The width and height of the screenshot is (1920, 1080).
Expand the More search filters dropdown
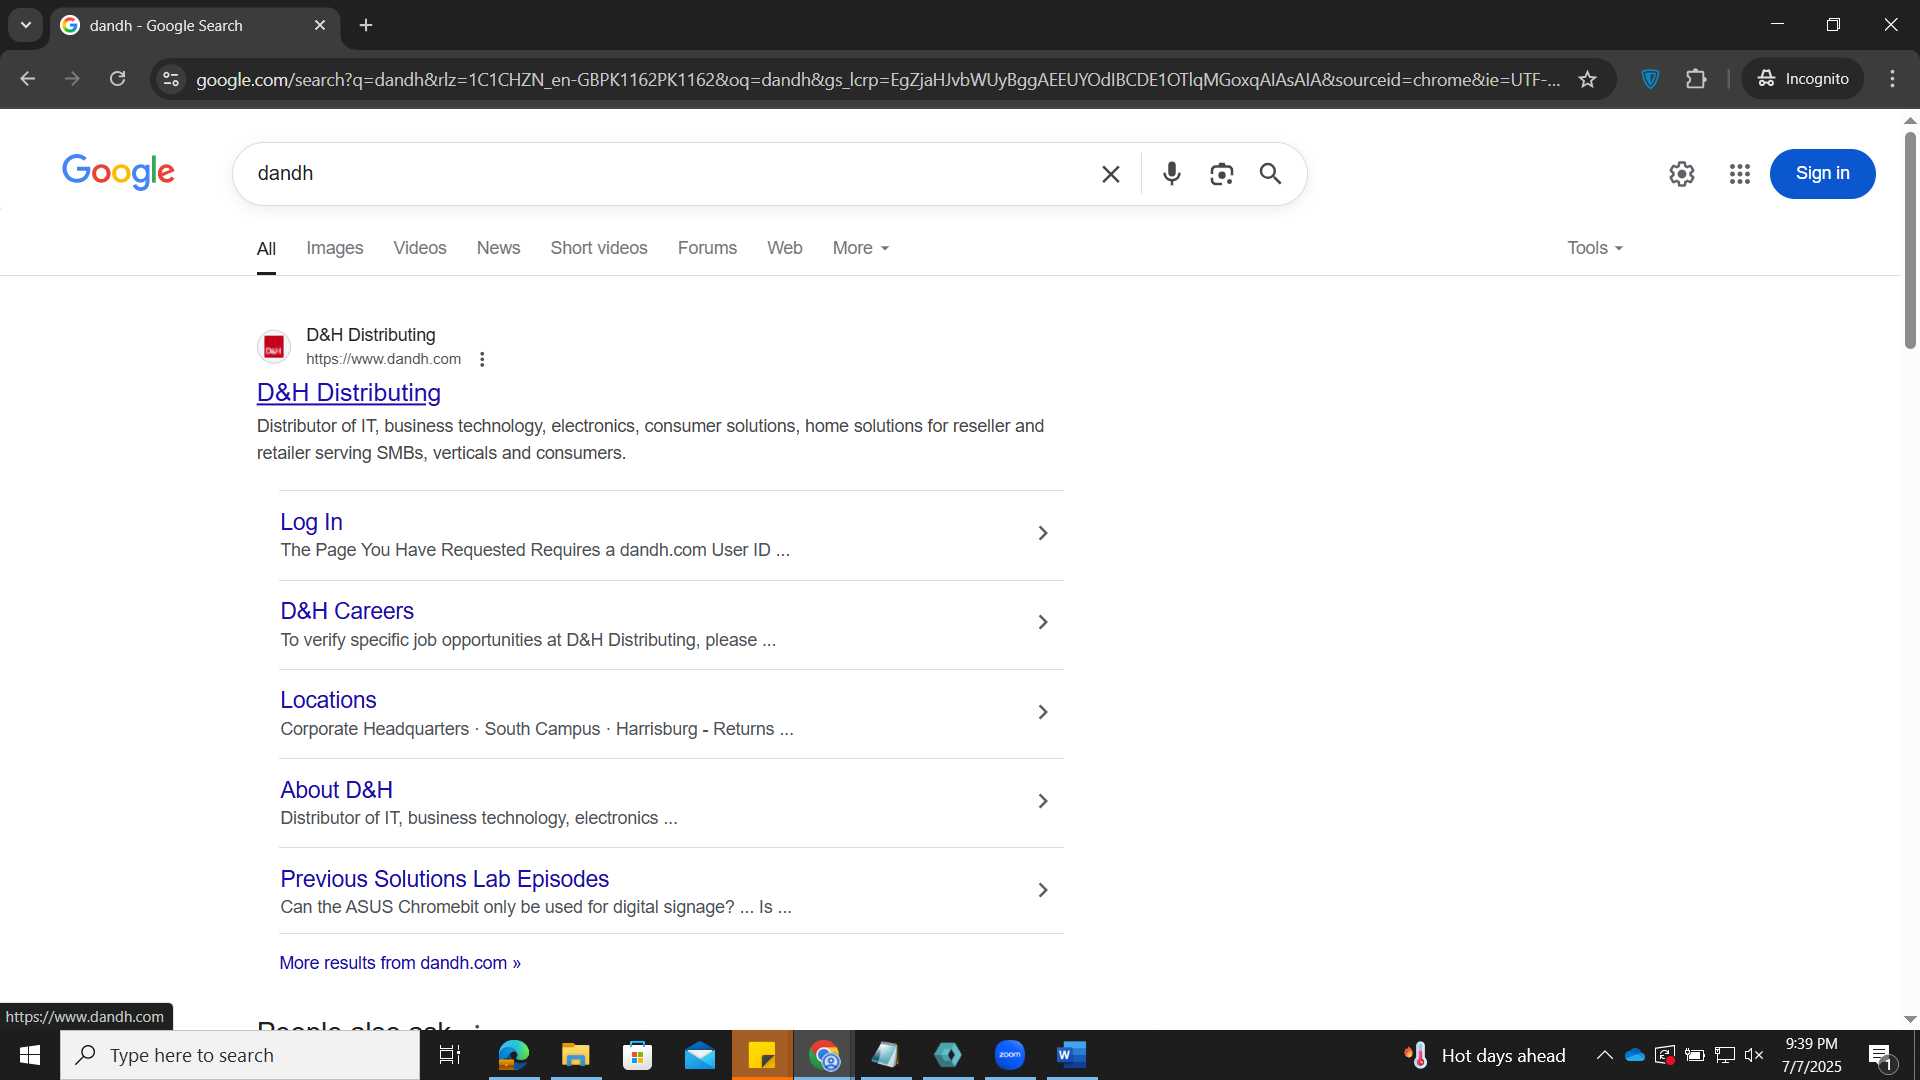tap(861, 248)
